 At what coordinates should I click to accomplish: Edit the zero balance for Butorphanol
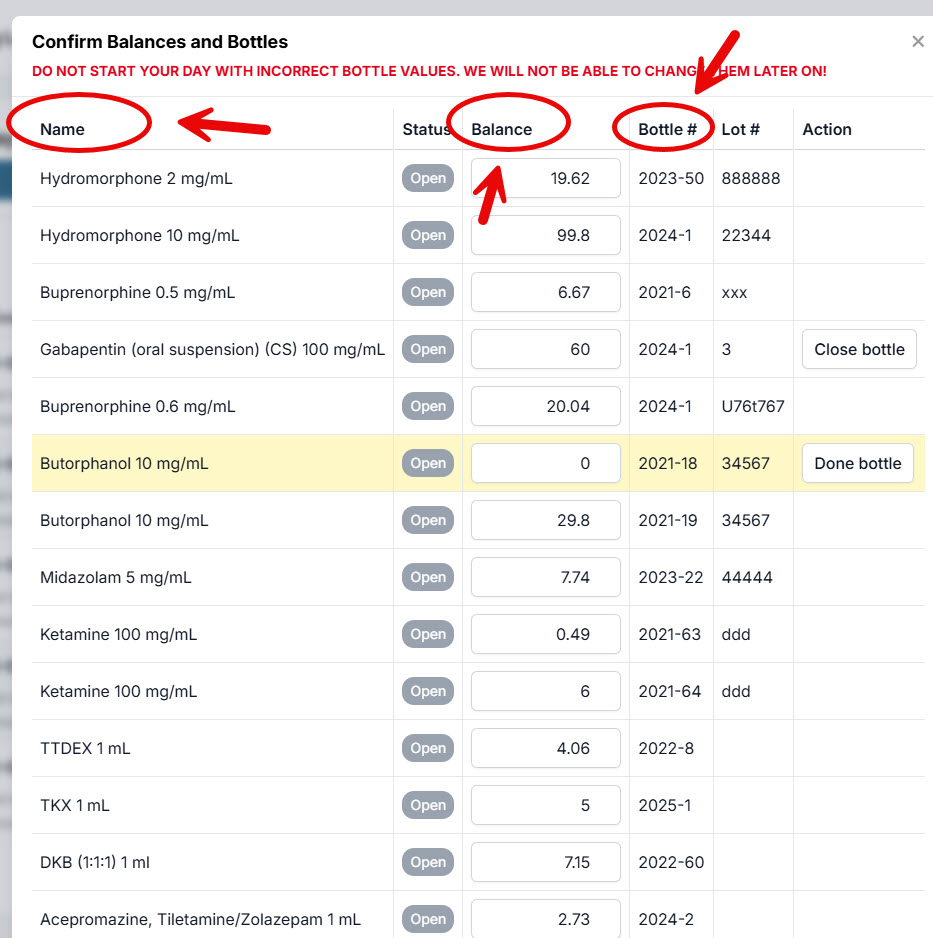(x=545, y=464)
